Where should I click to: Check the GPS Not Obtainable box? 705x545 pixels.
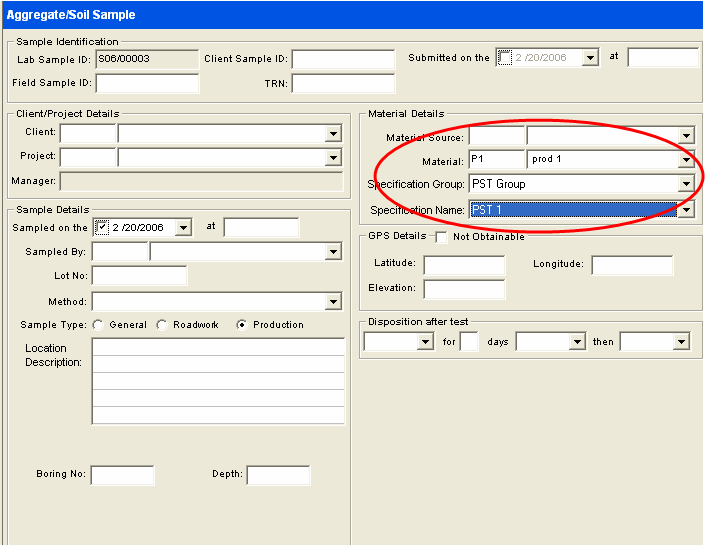point(441,237)
